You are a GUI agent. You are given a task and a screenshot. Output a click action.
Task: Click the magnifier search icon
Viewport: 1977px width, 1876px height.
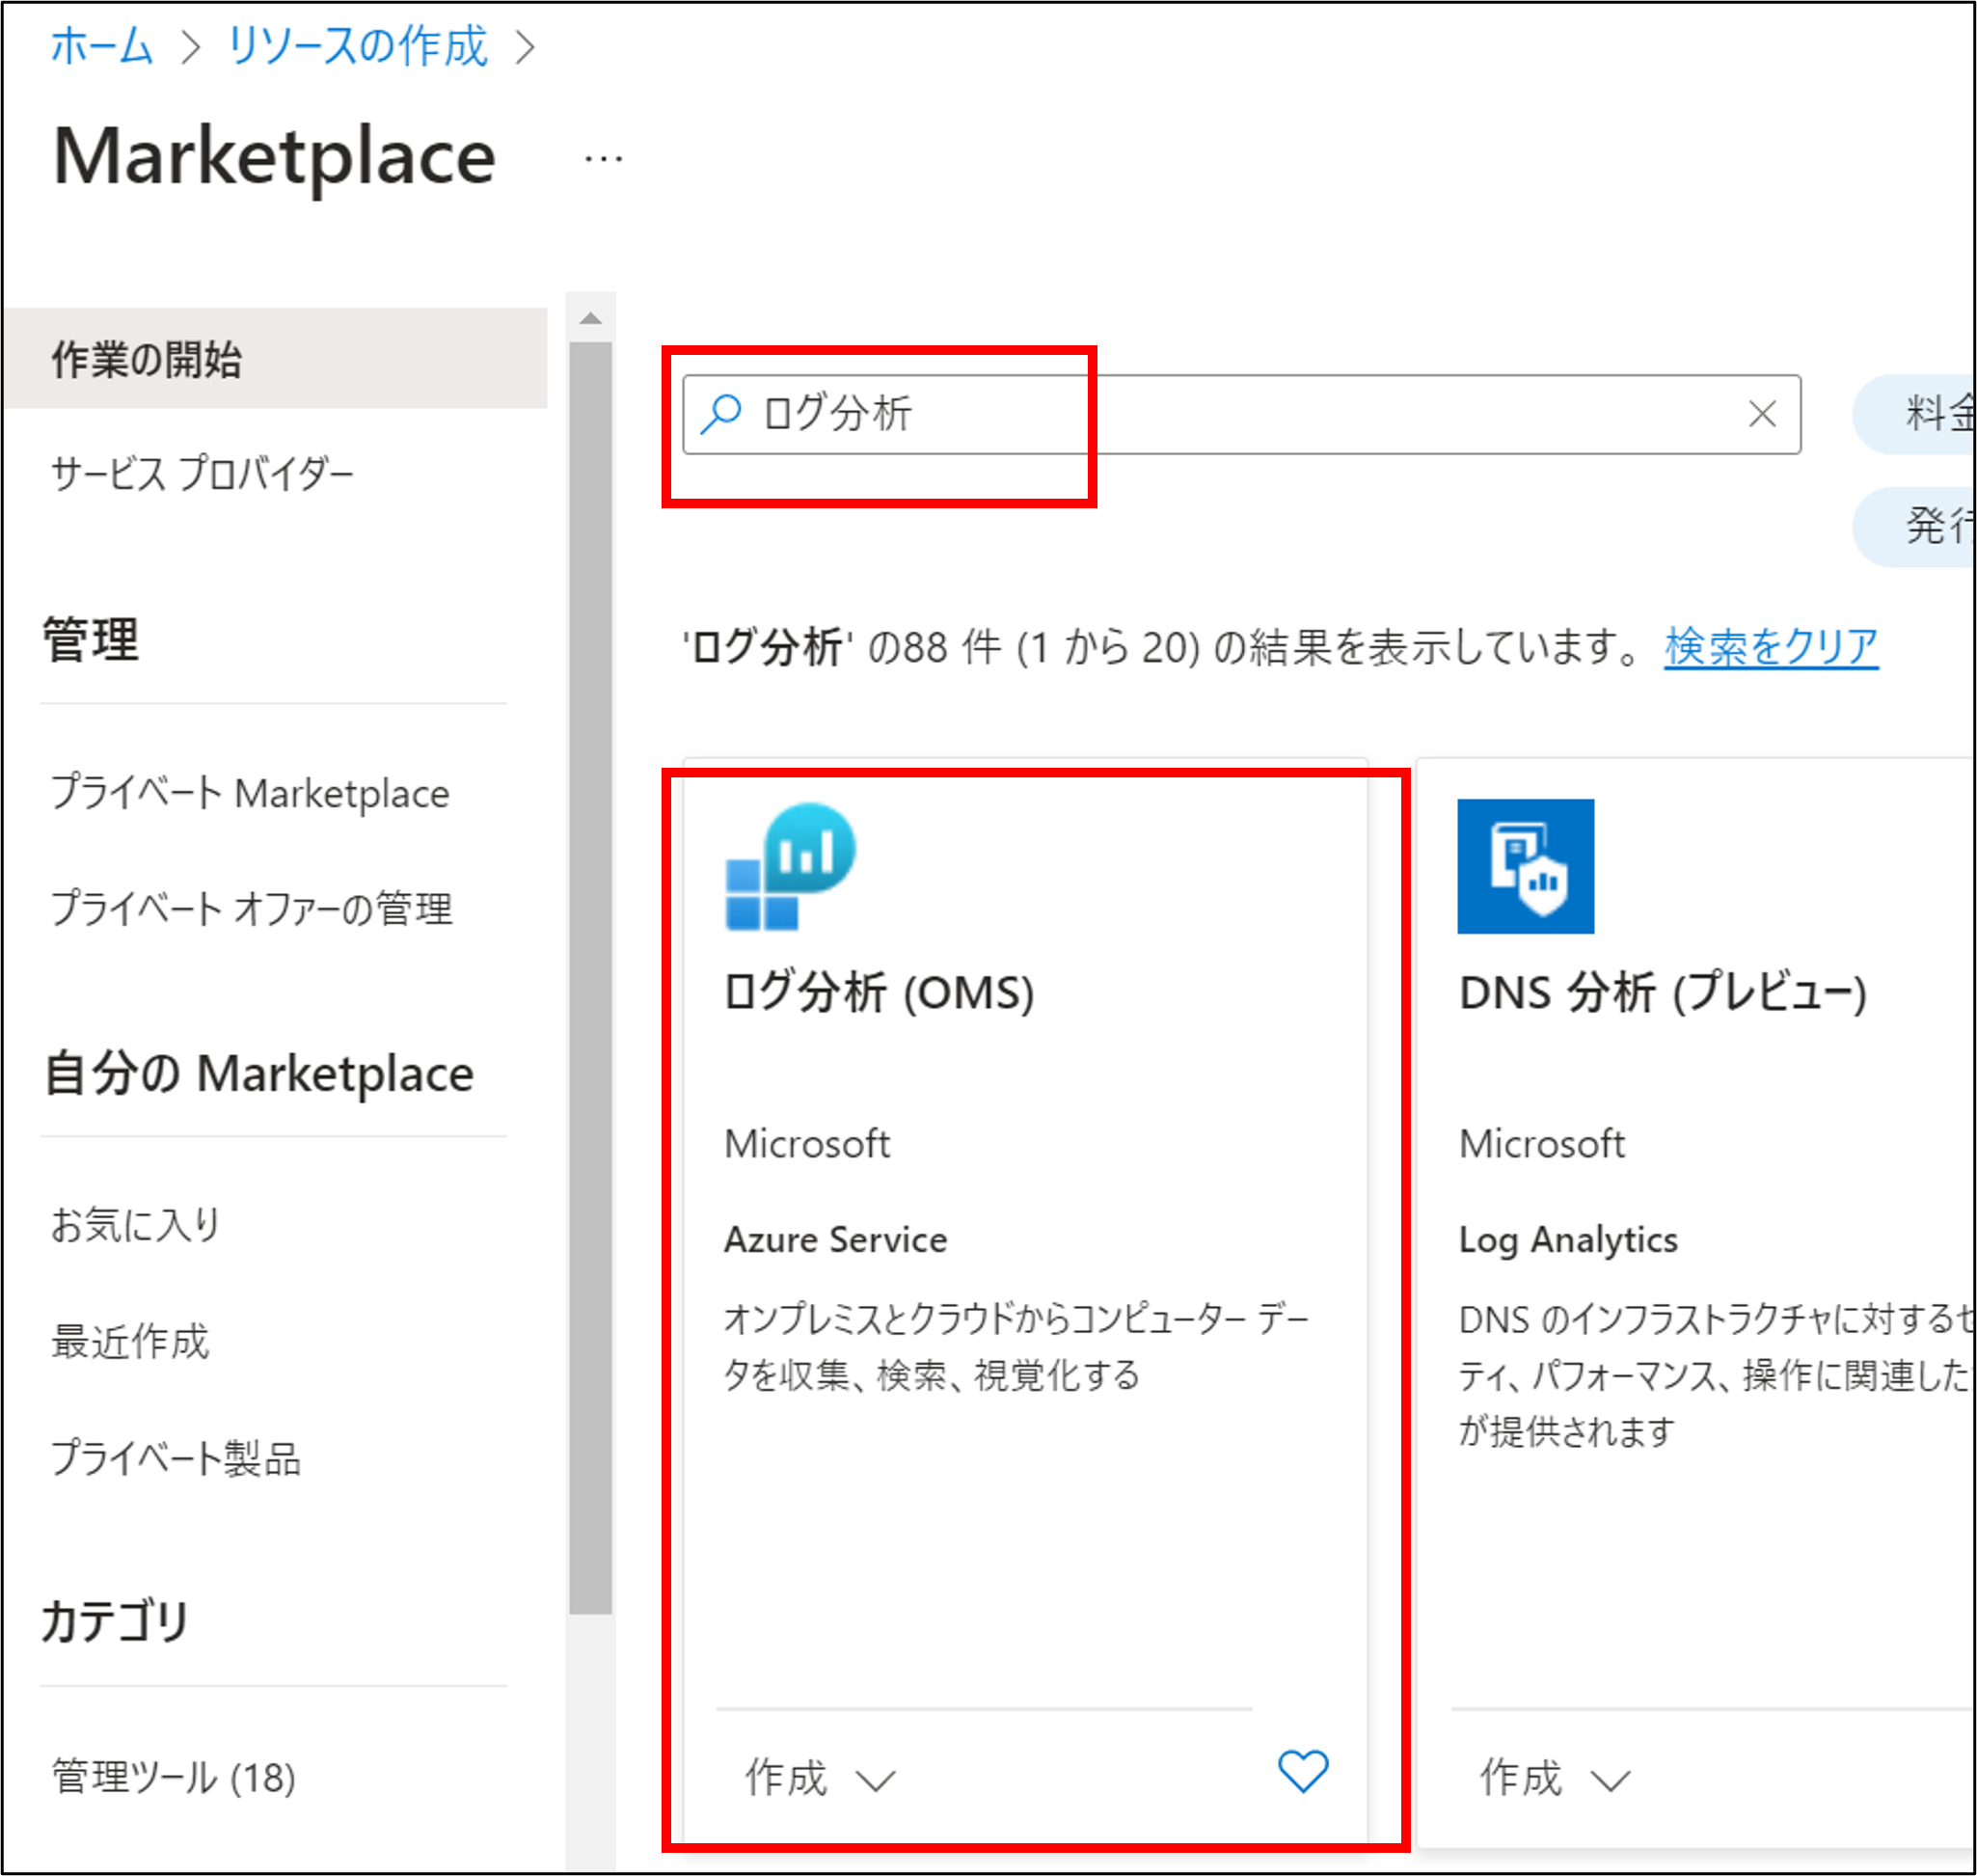click(720, 413)
